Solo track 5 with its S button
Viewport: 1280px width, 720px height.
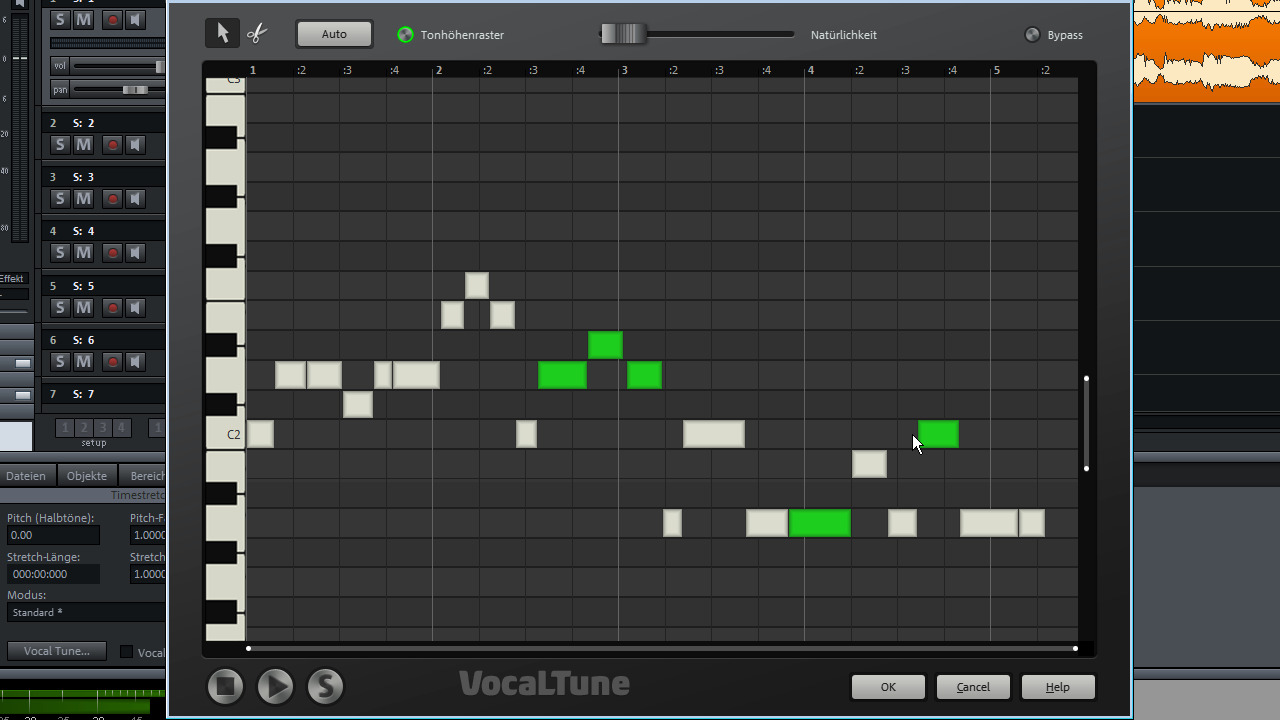(59, 308)
